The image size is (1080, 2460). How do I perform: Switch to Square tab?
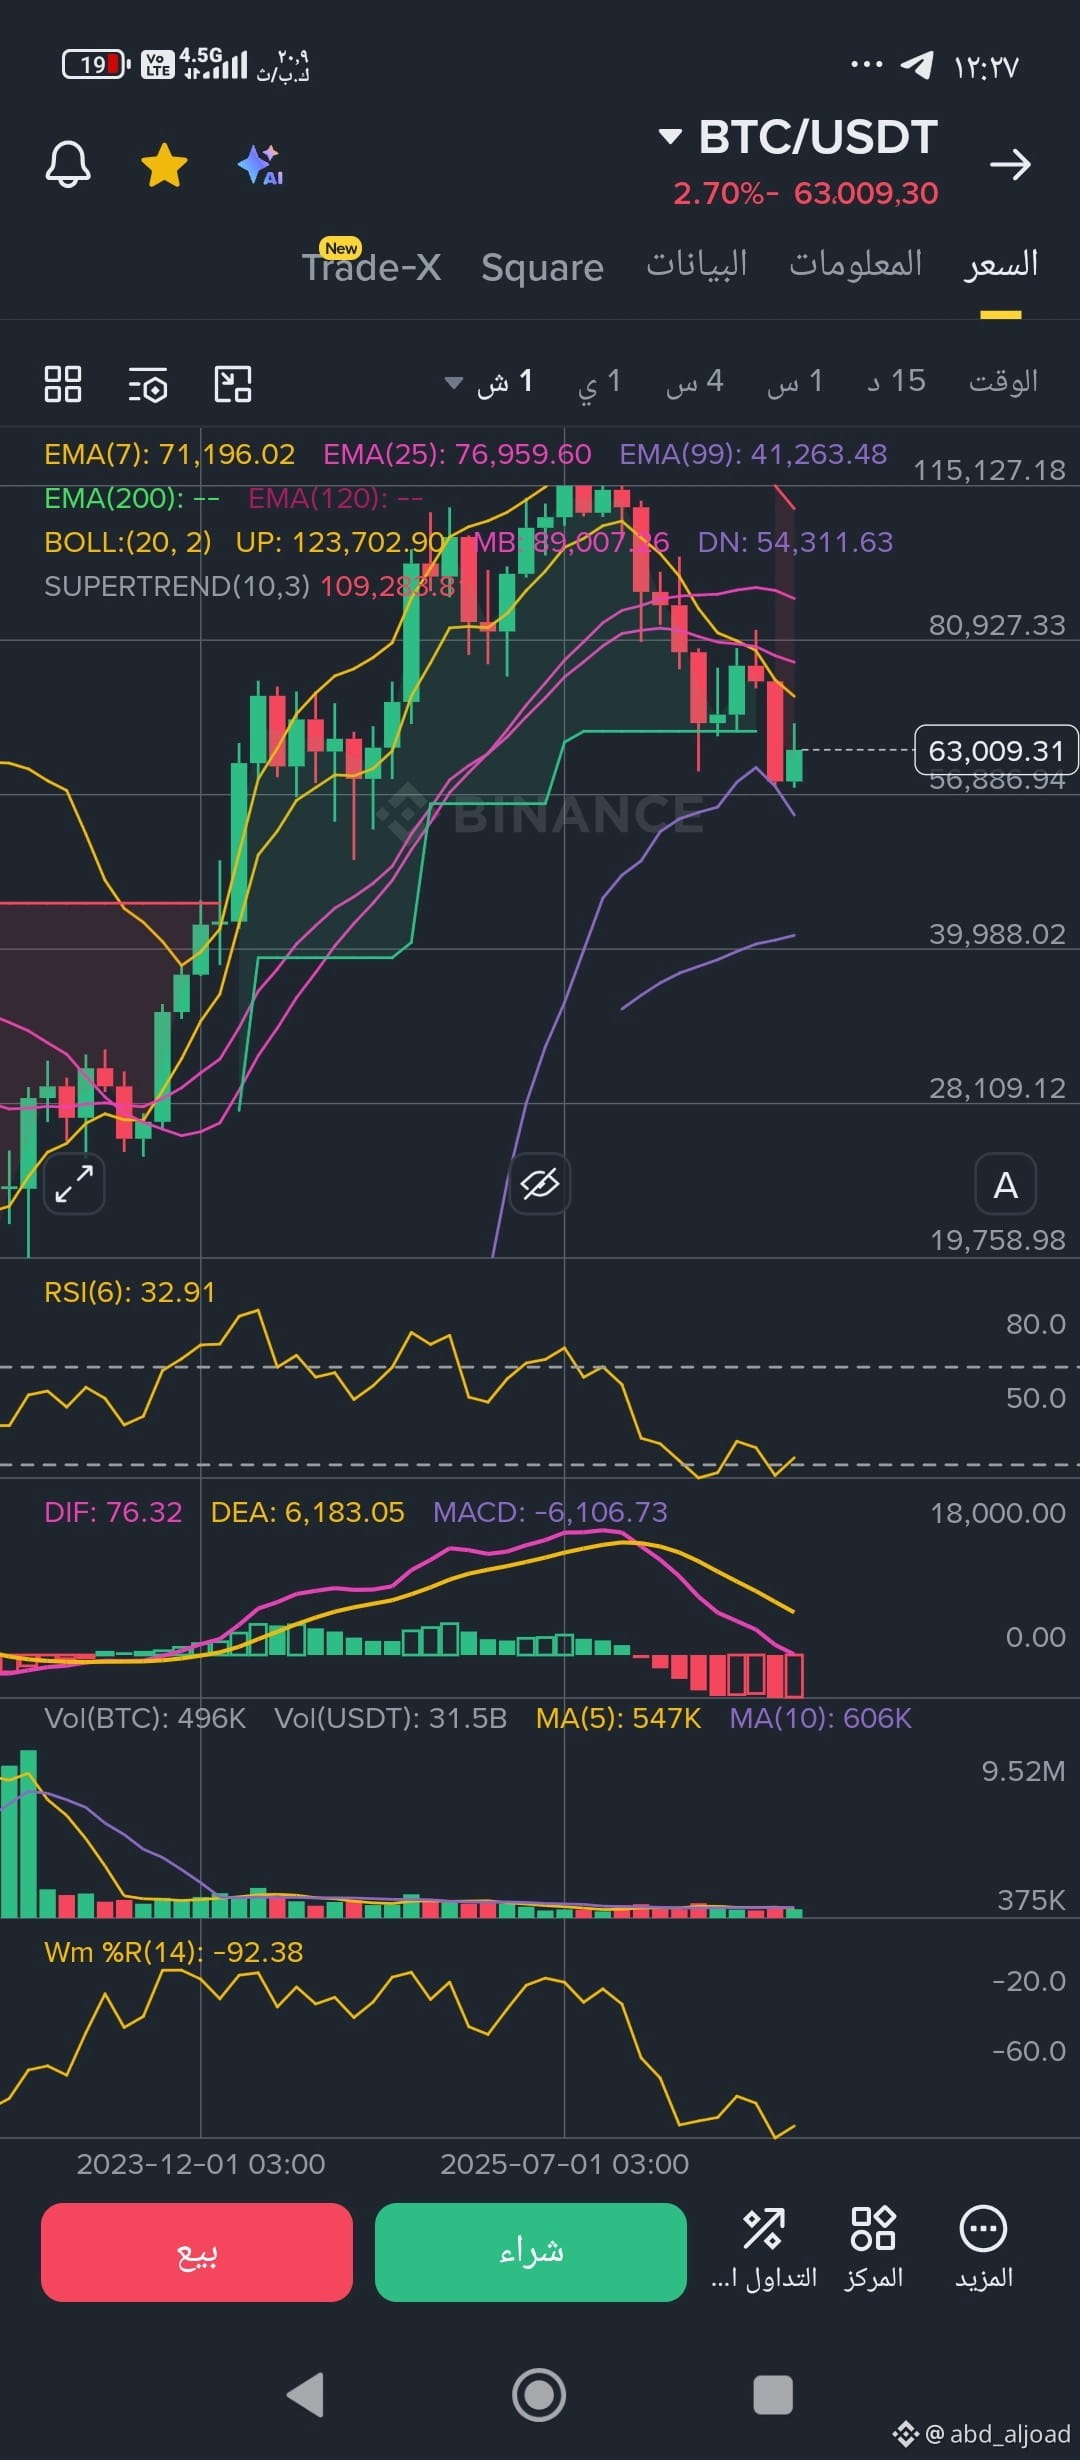pos(542,267)
